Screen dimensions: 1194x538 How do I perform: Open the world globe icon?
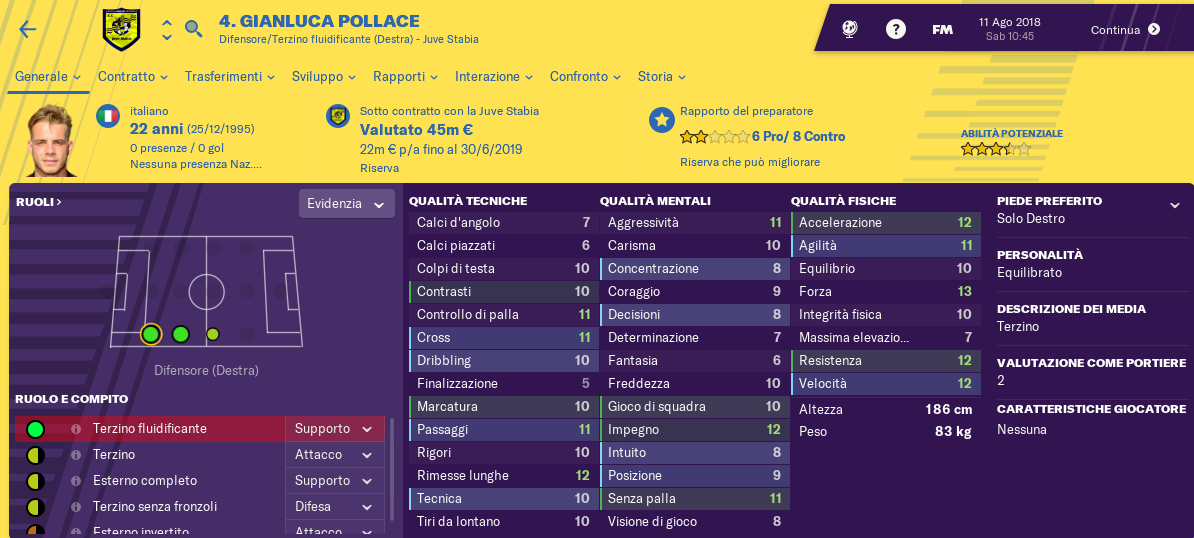(x=851, y=30)
